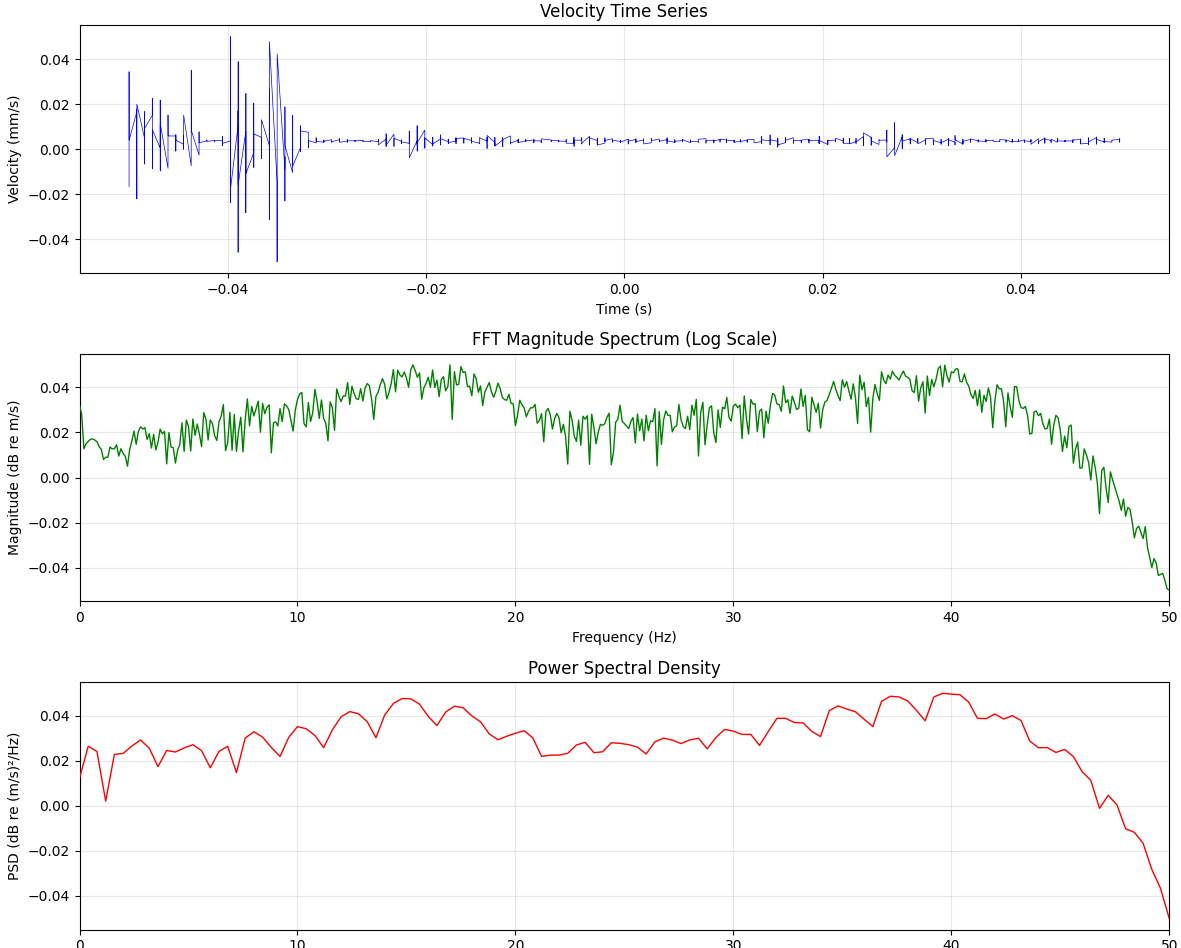Select the "Time (s)" x-axis label
The width and height of the screenshot is (1181, 948).
[623, 309]
